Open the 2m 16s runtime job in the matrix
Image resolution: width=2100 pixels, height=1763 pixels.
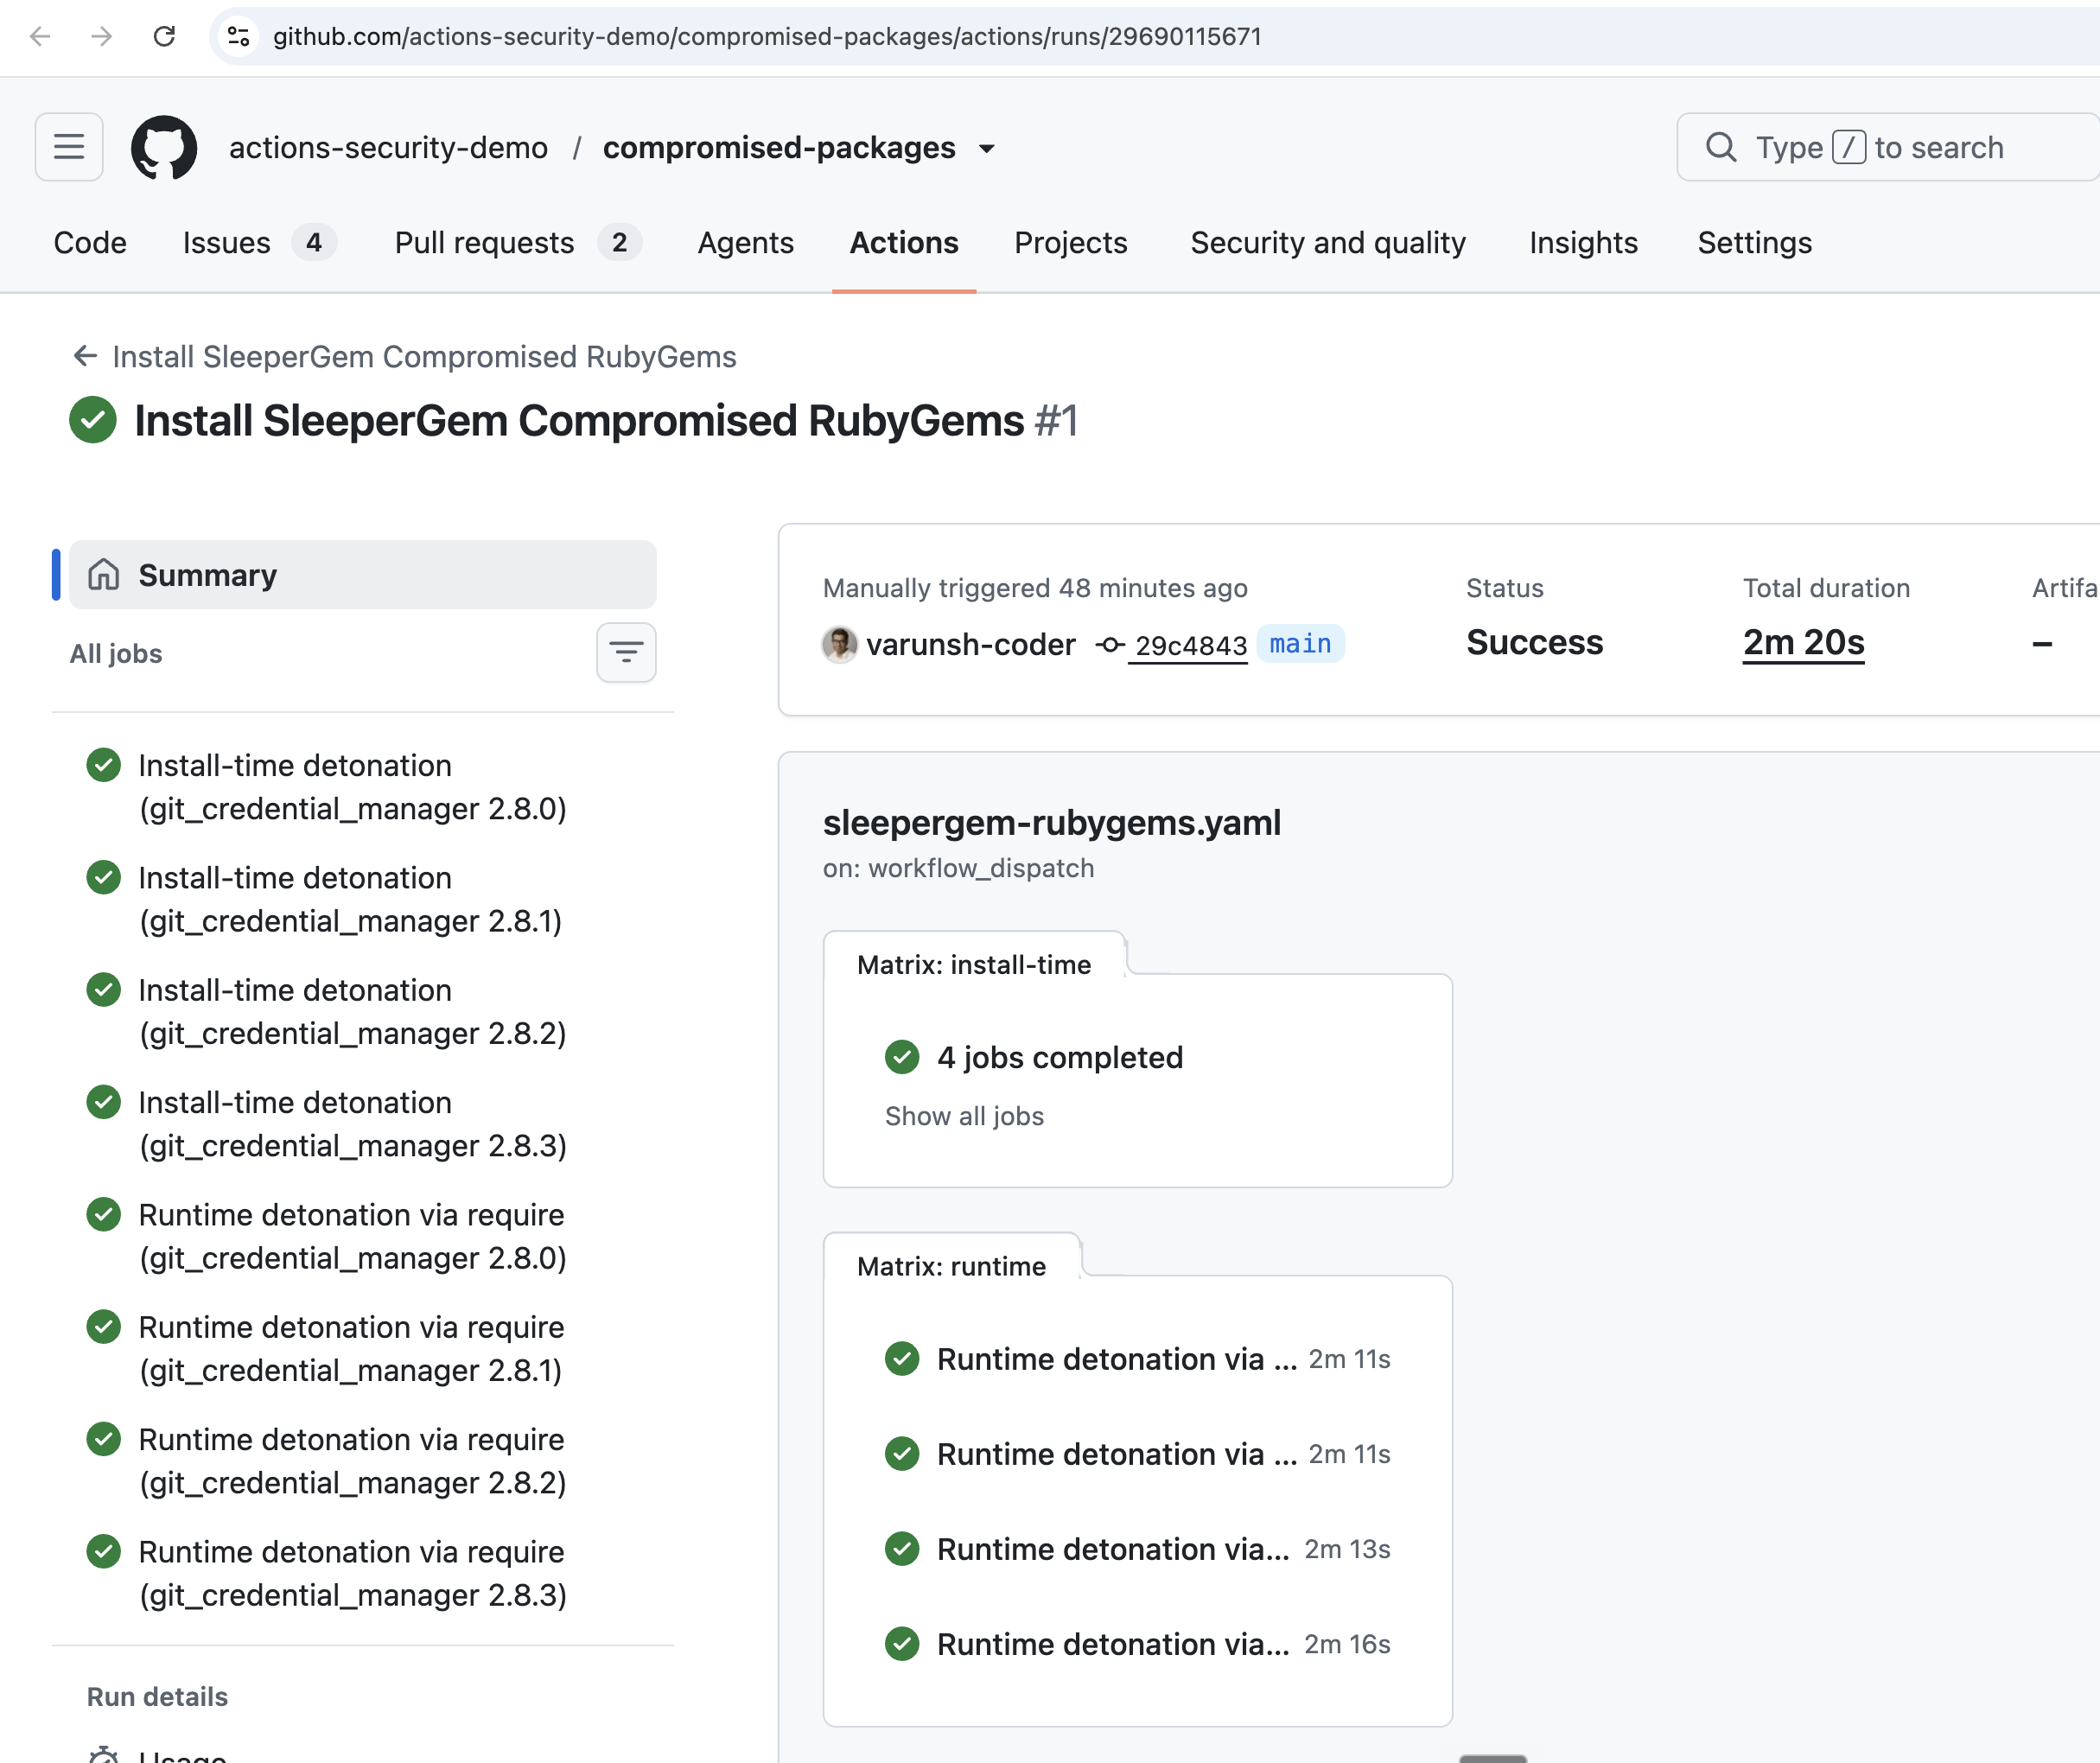coord(1138,1644)
